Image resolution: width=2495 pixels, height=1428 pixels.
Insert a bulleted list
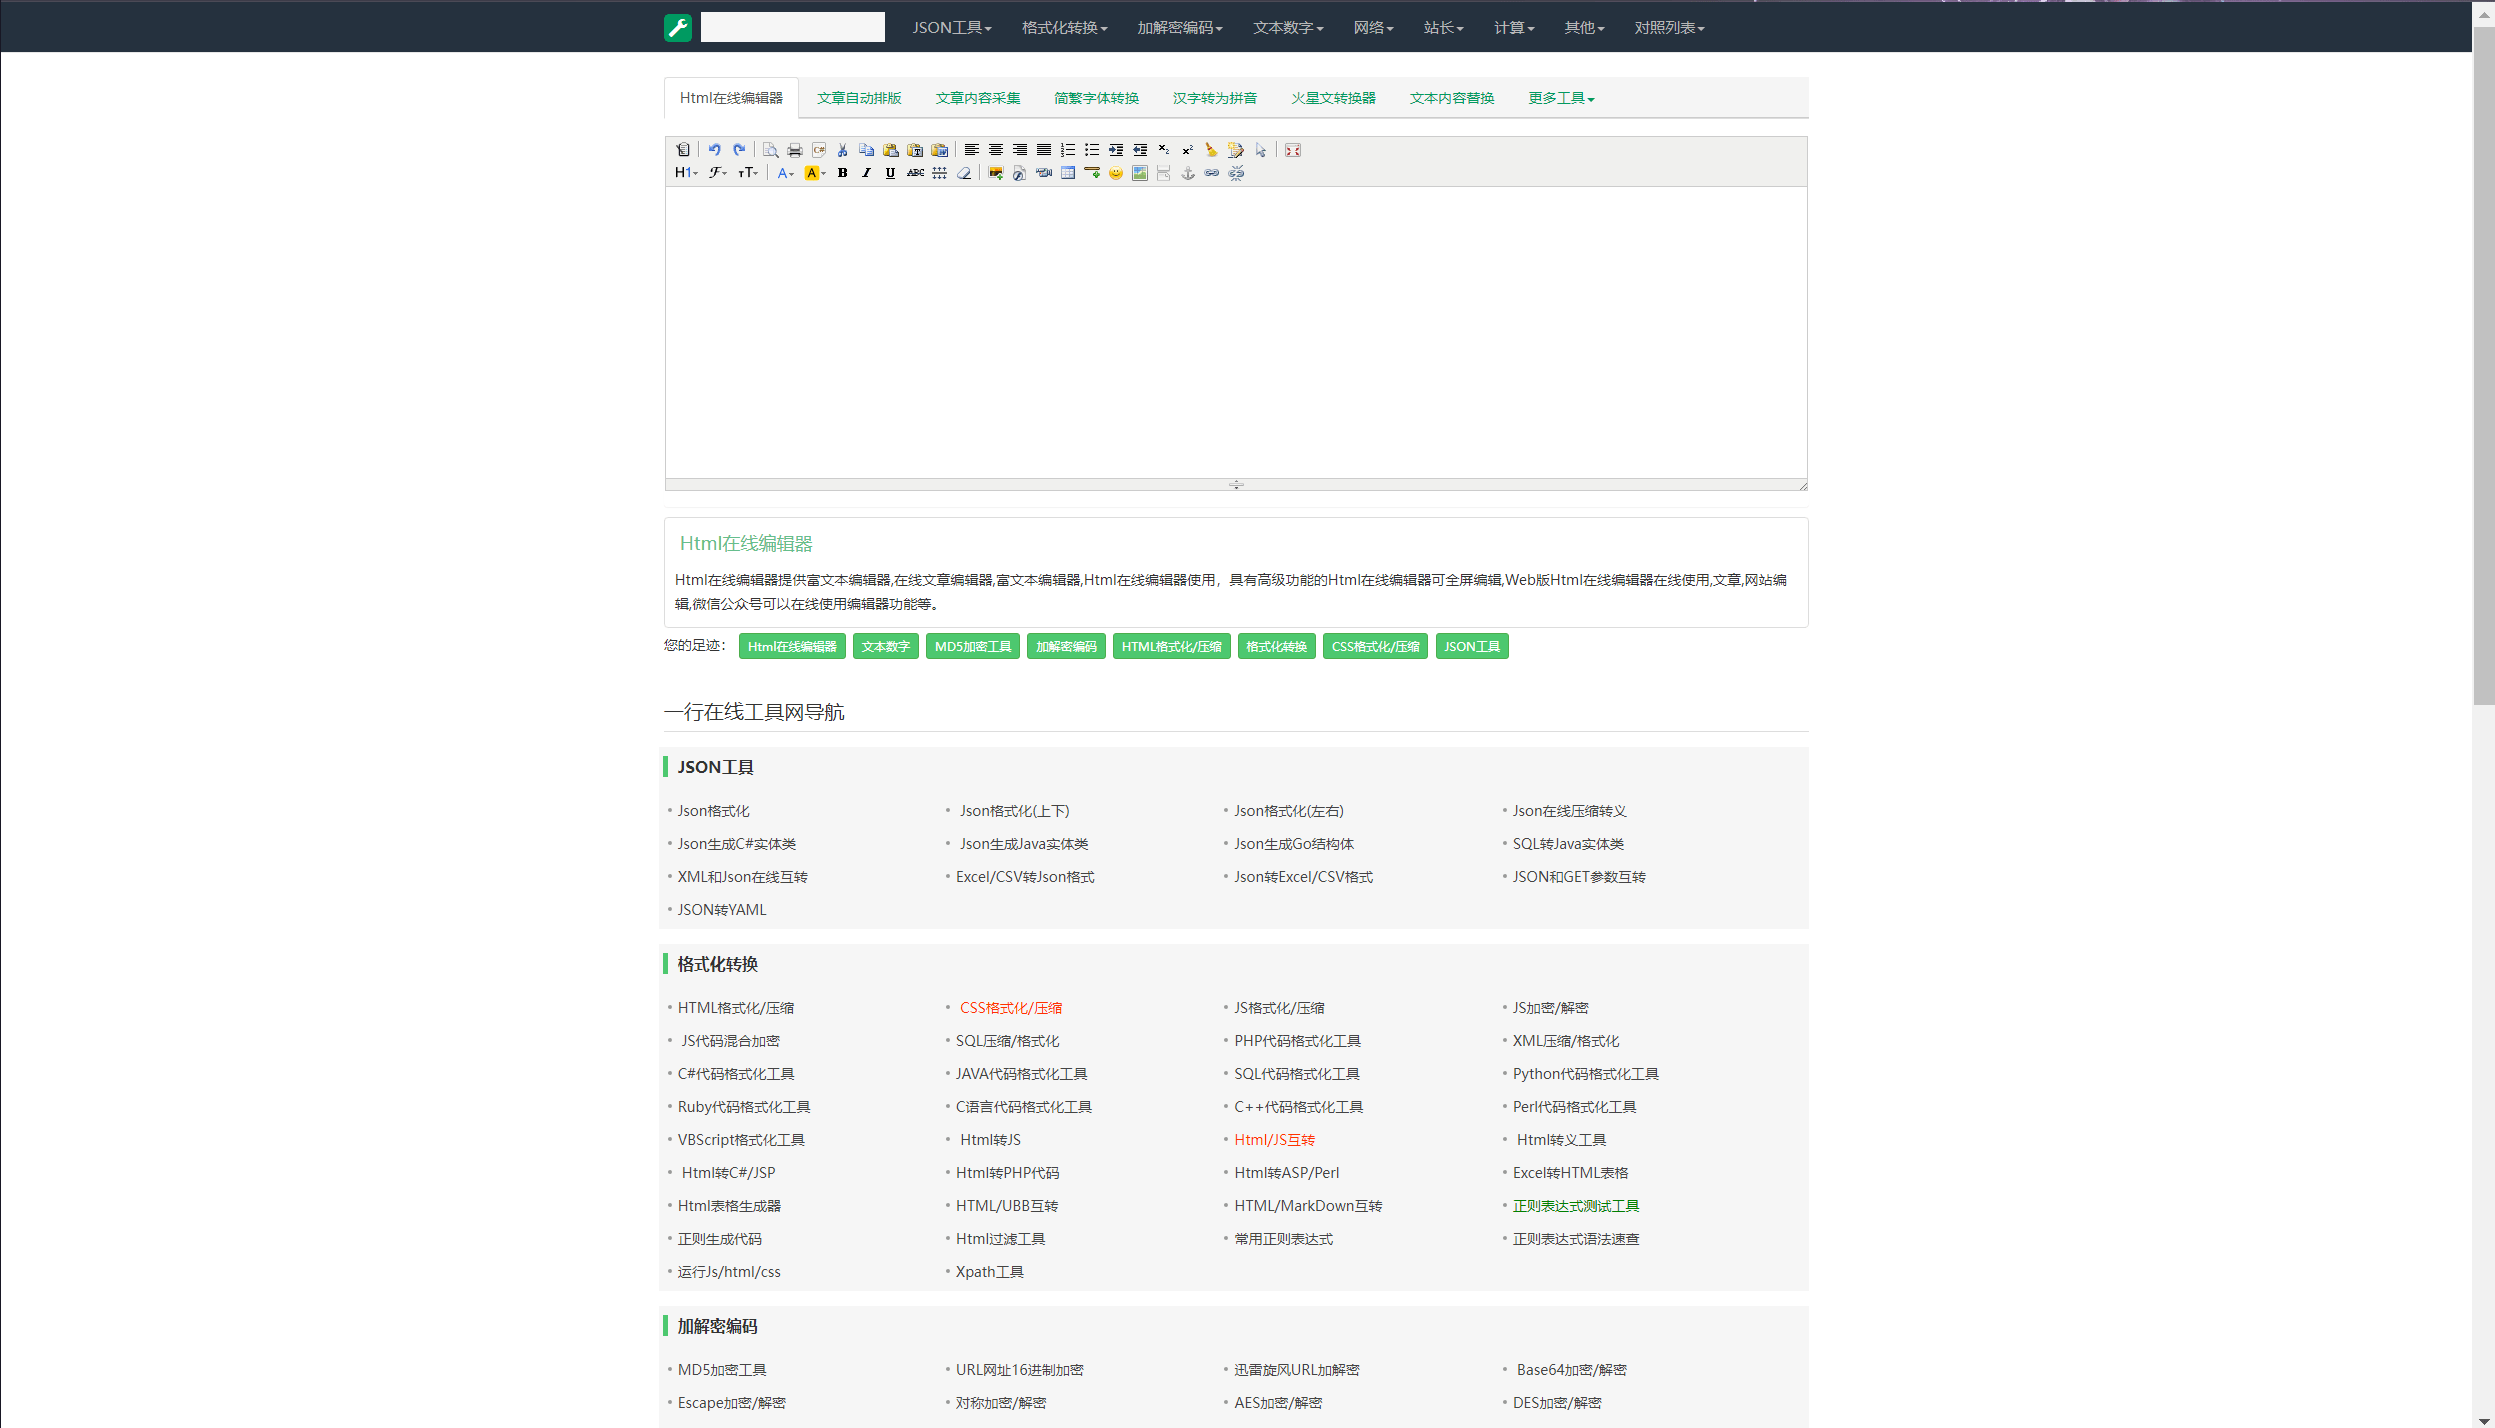click(1092, 150)
